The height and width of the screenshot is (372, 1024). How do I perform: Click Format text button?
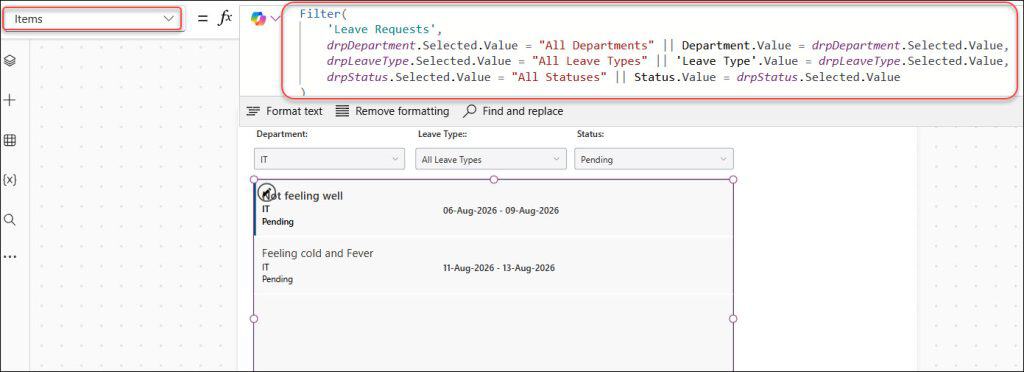285,112
